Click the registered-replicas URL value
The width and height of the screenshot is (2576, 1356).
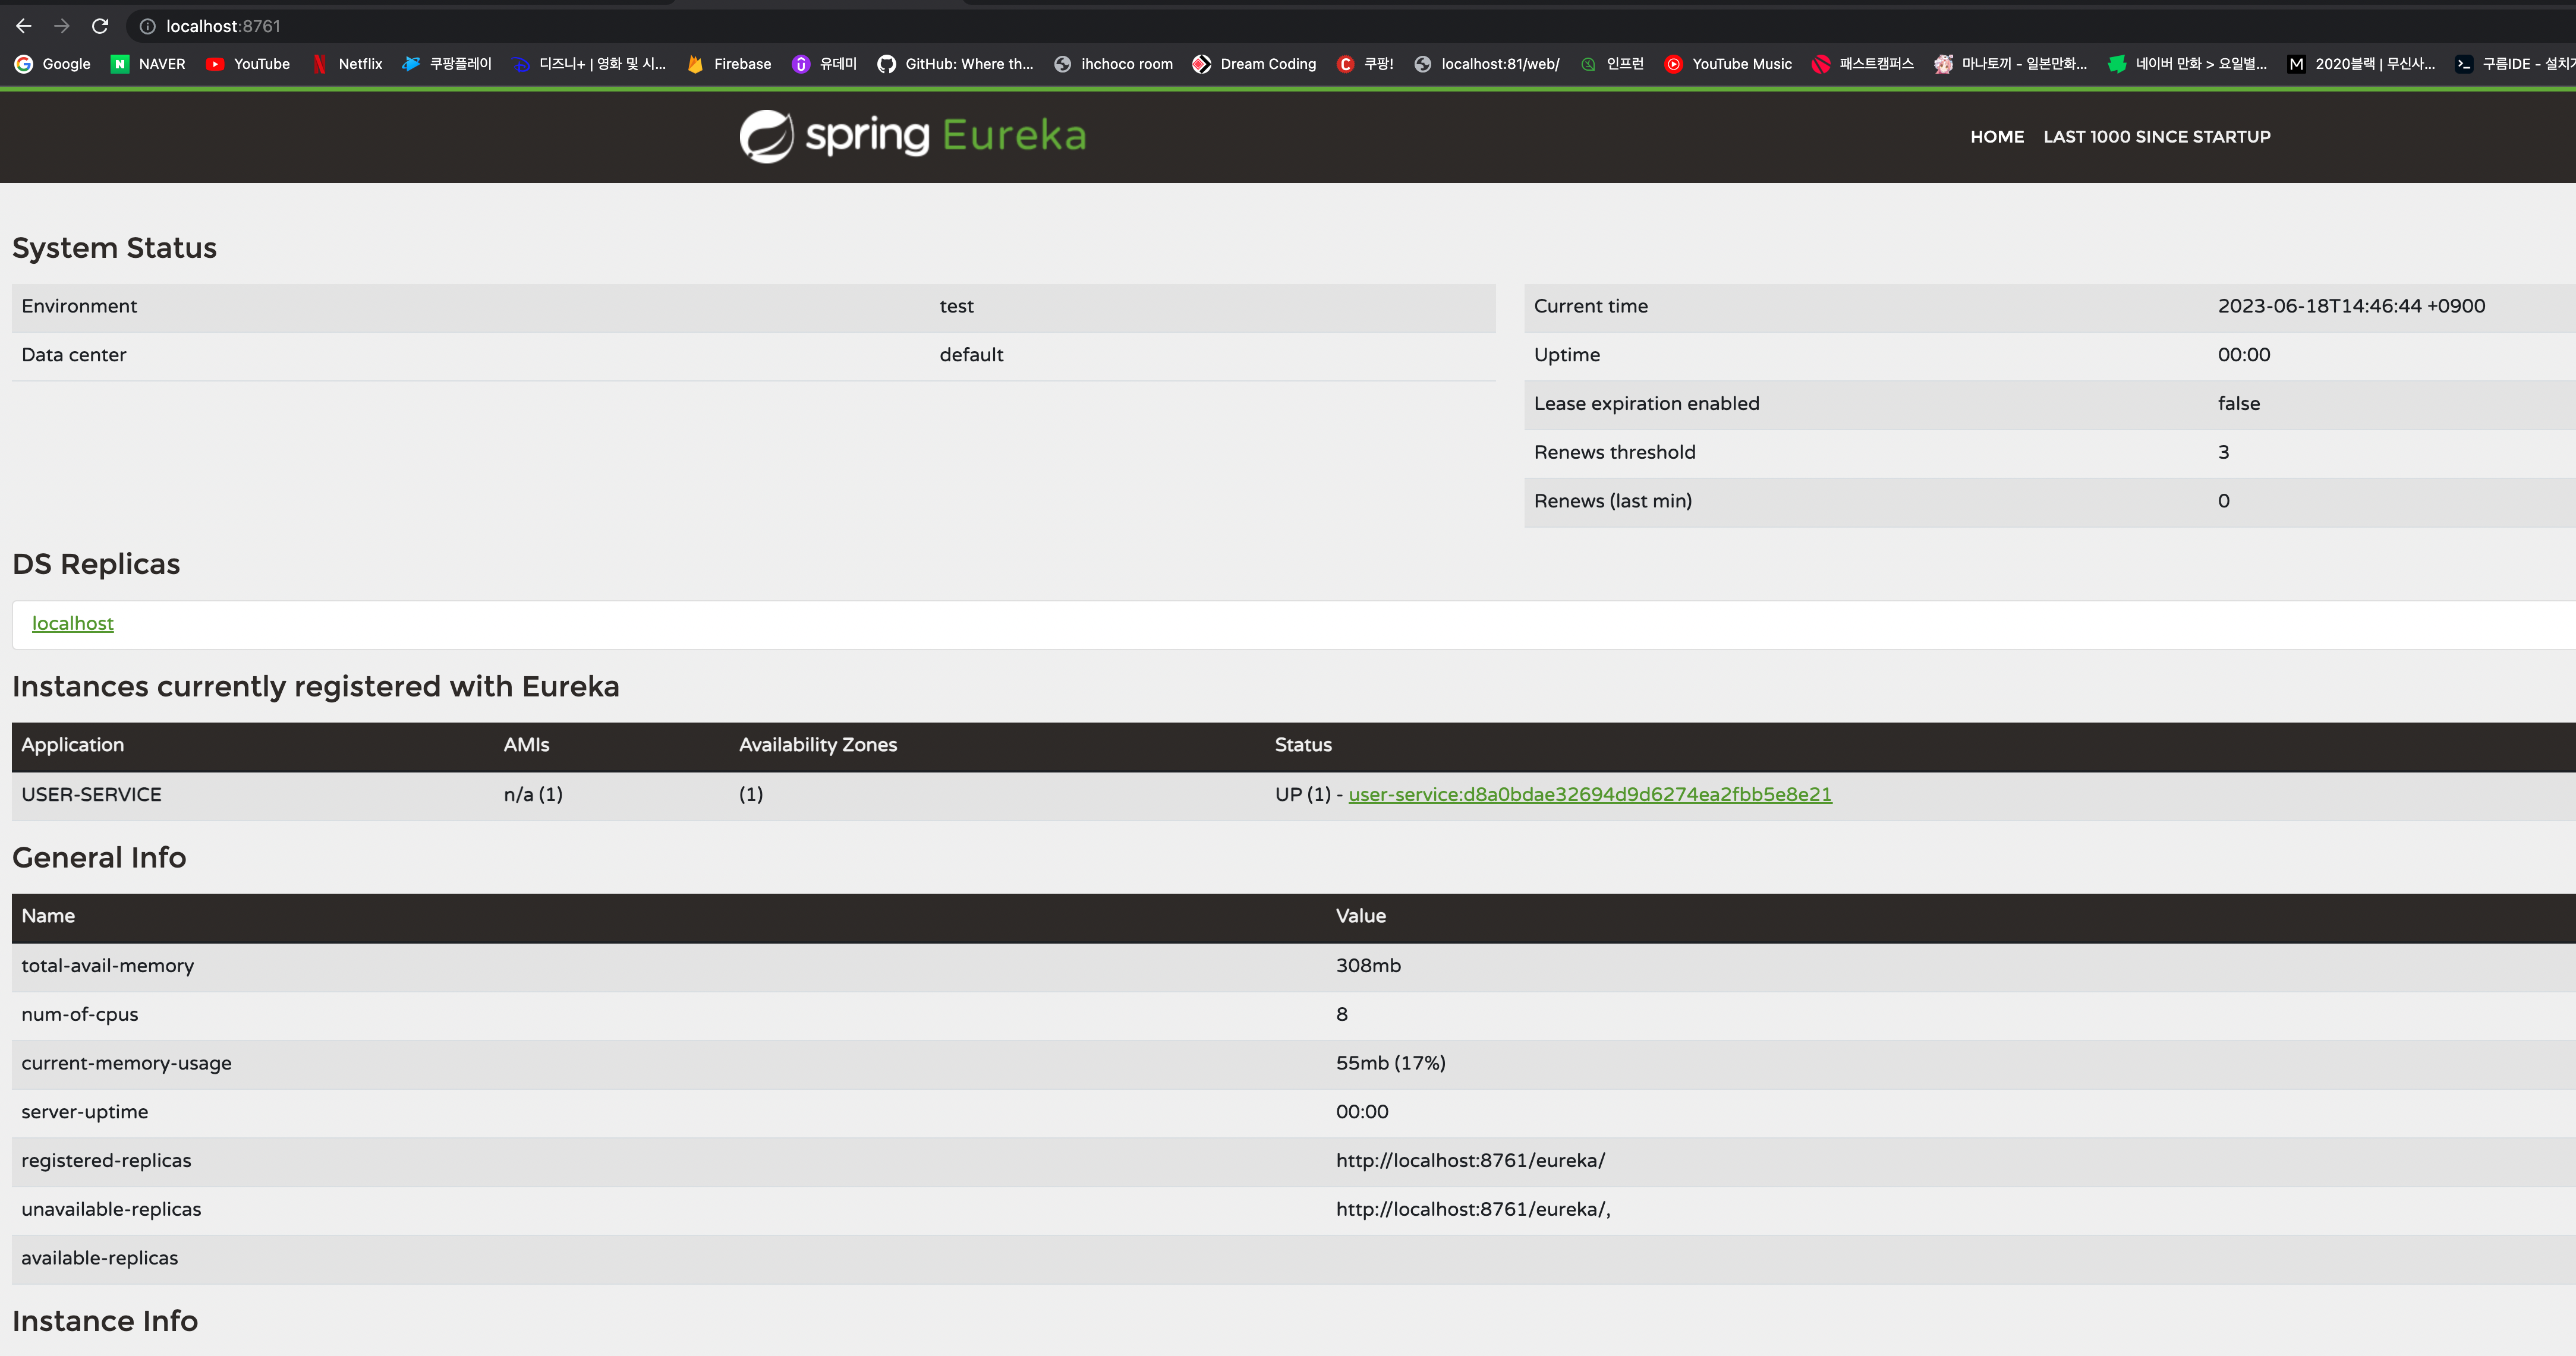pyautogui.click(x=1470, y=1161)
